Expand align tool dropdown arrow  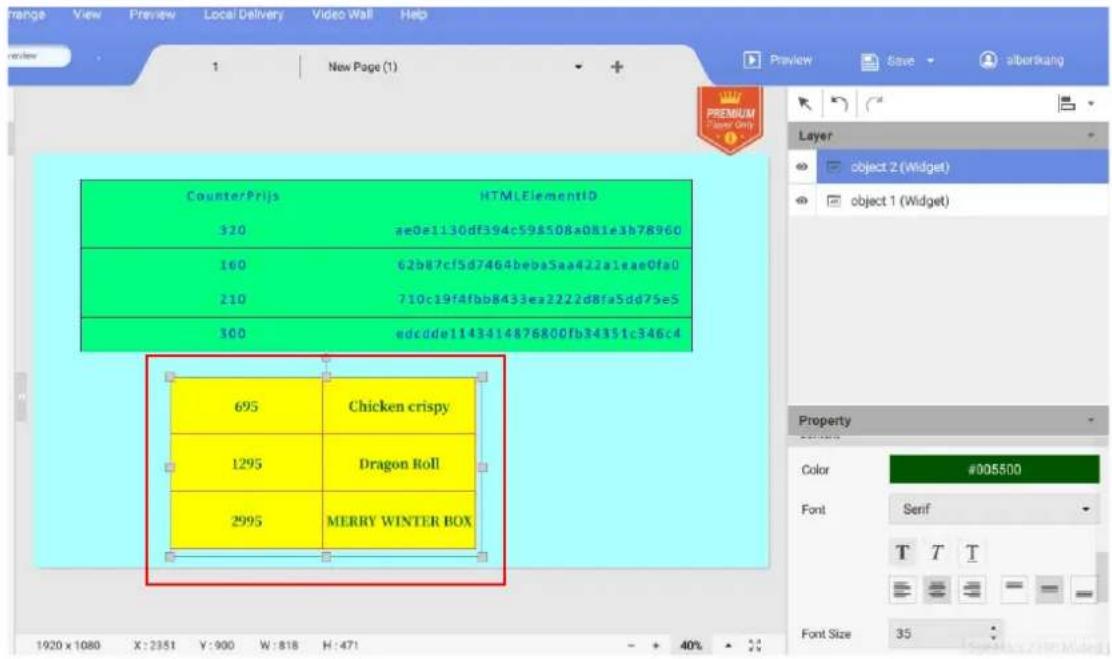tap(1091, 104)
